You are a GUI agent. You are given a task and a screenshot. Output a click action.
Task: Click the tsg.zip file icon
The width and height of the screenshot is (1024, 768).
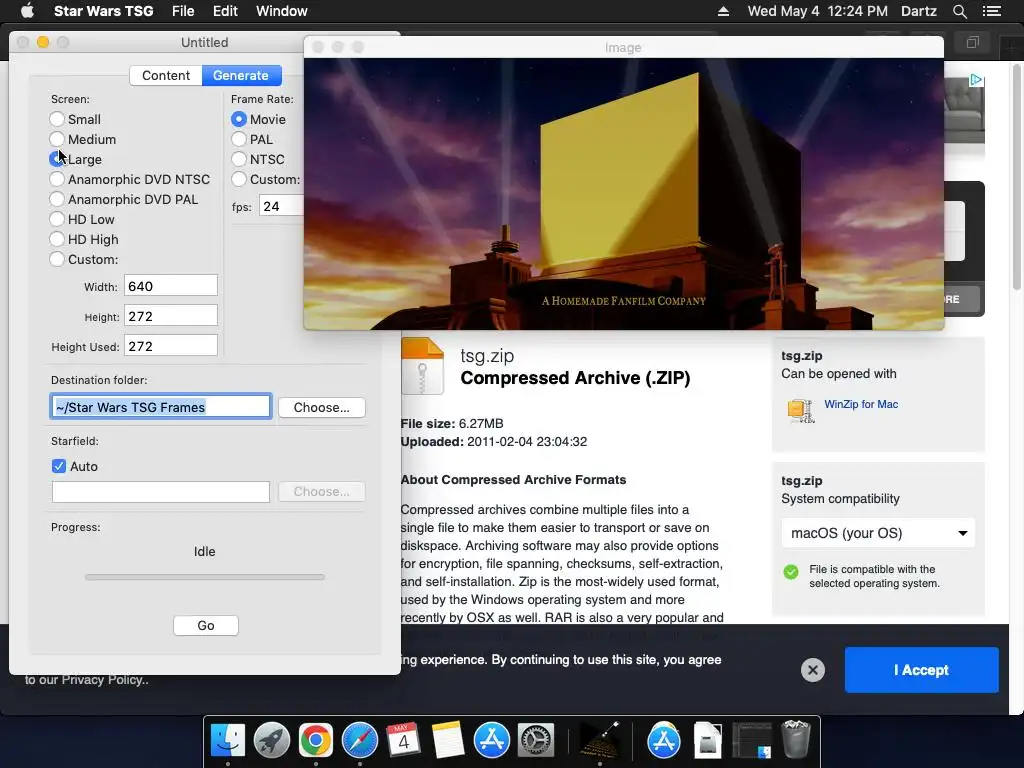(x=423, y=366)
